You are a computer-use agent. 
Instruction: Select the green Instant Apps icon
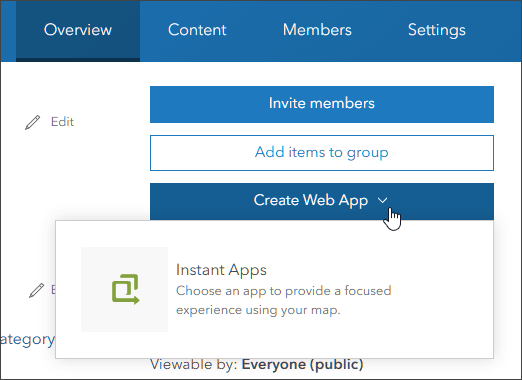point(125,289)
